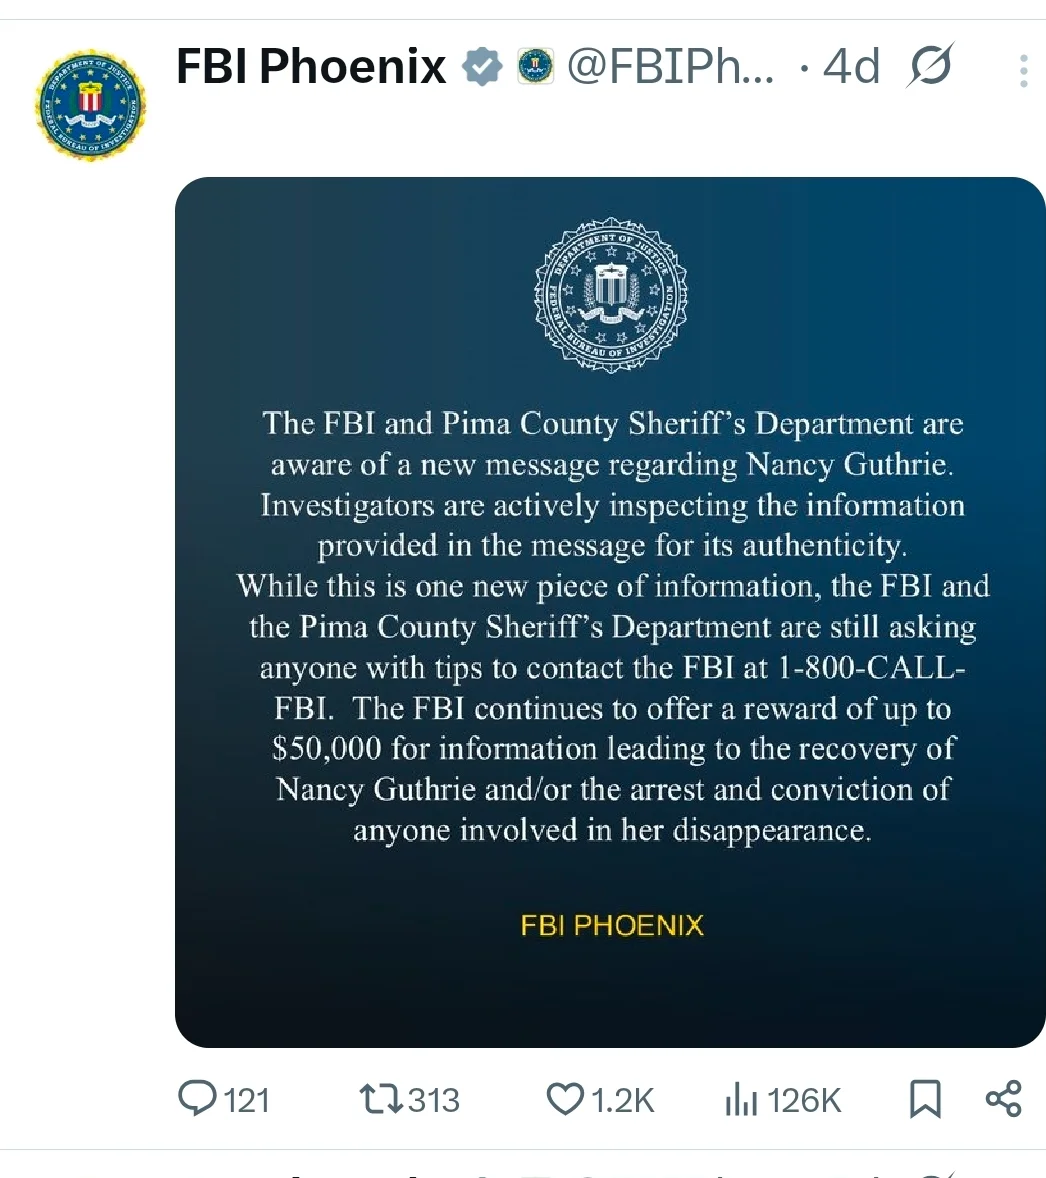This screenshot has height=1178, width=1046.
Task: Share the post with share icon
Action: [1003, 1098]
